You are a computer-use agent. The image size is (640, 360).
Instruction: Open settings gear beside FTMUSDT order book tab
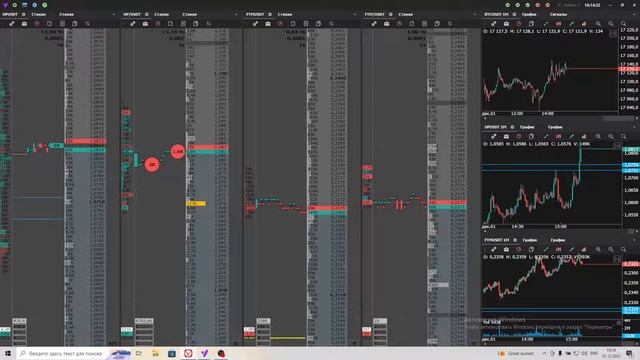[x=270, y=14]
